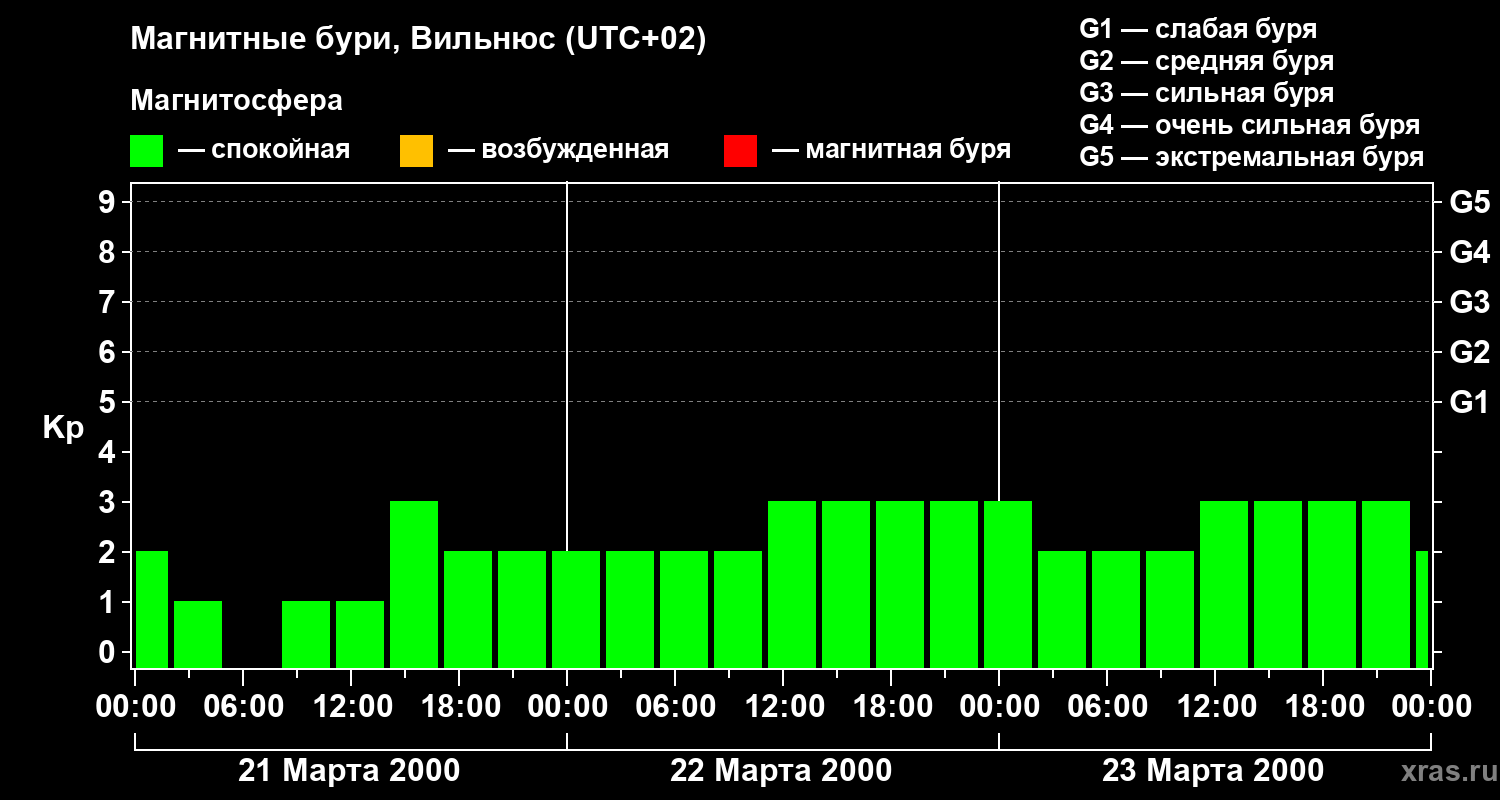The image size is (1500, 800).
Task: Click the green "спокойная" legend swatch
Action: point(146,150)
